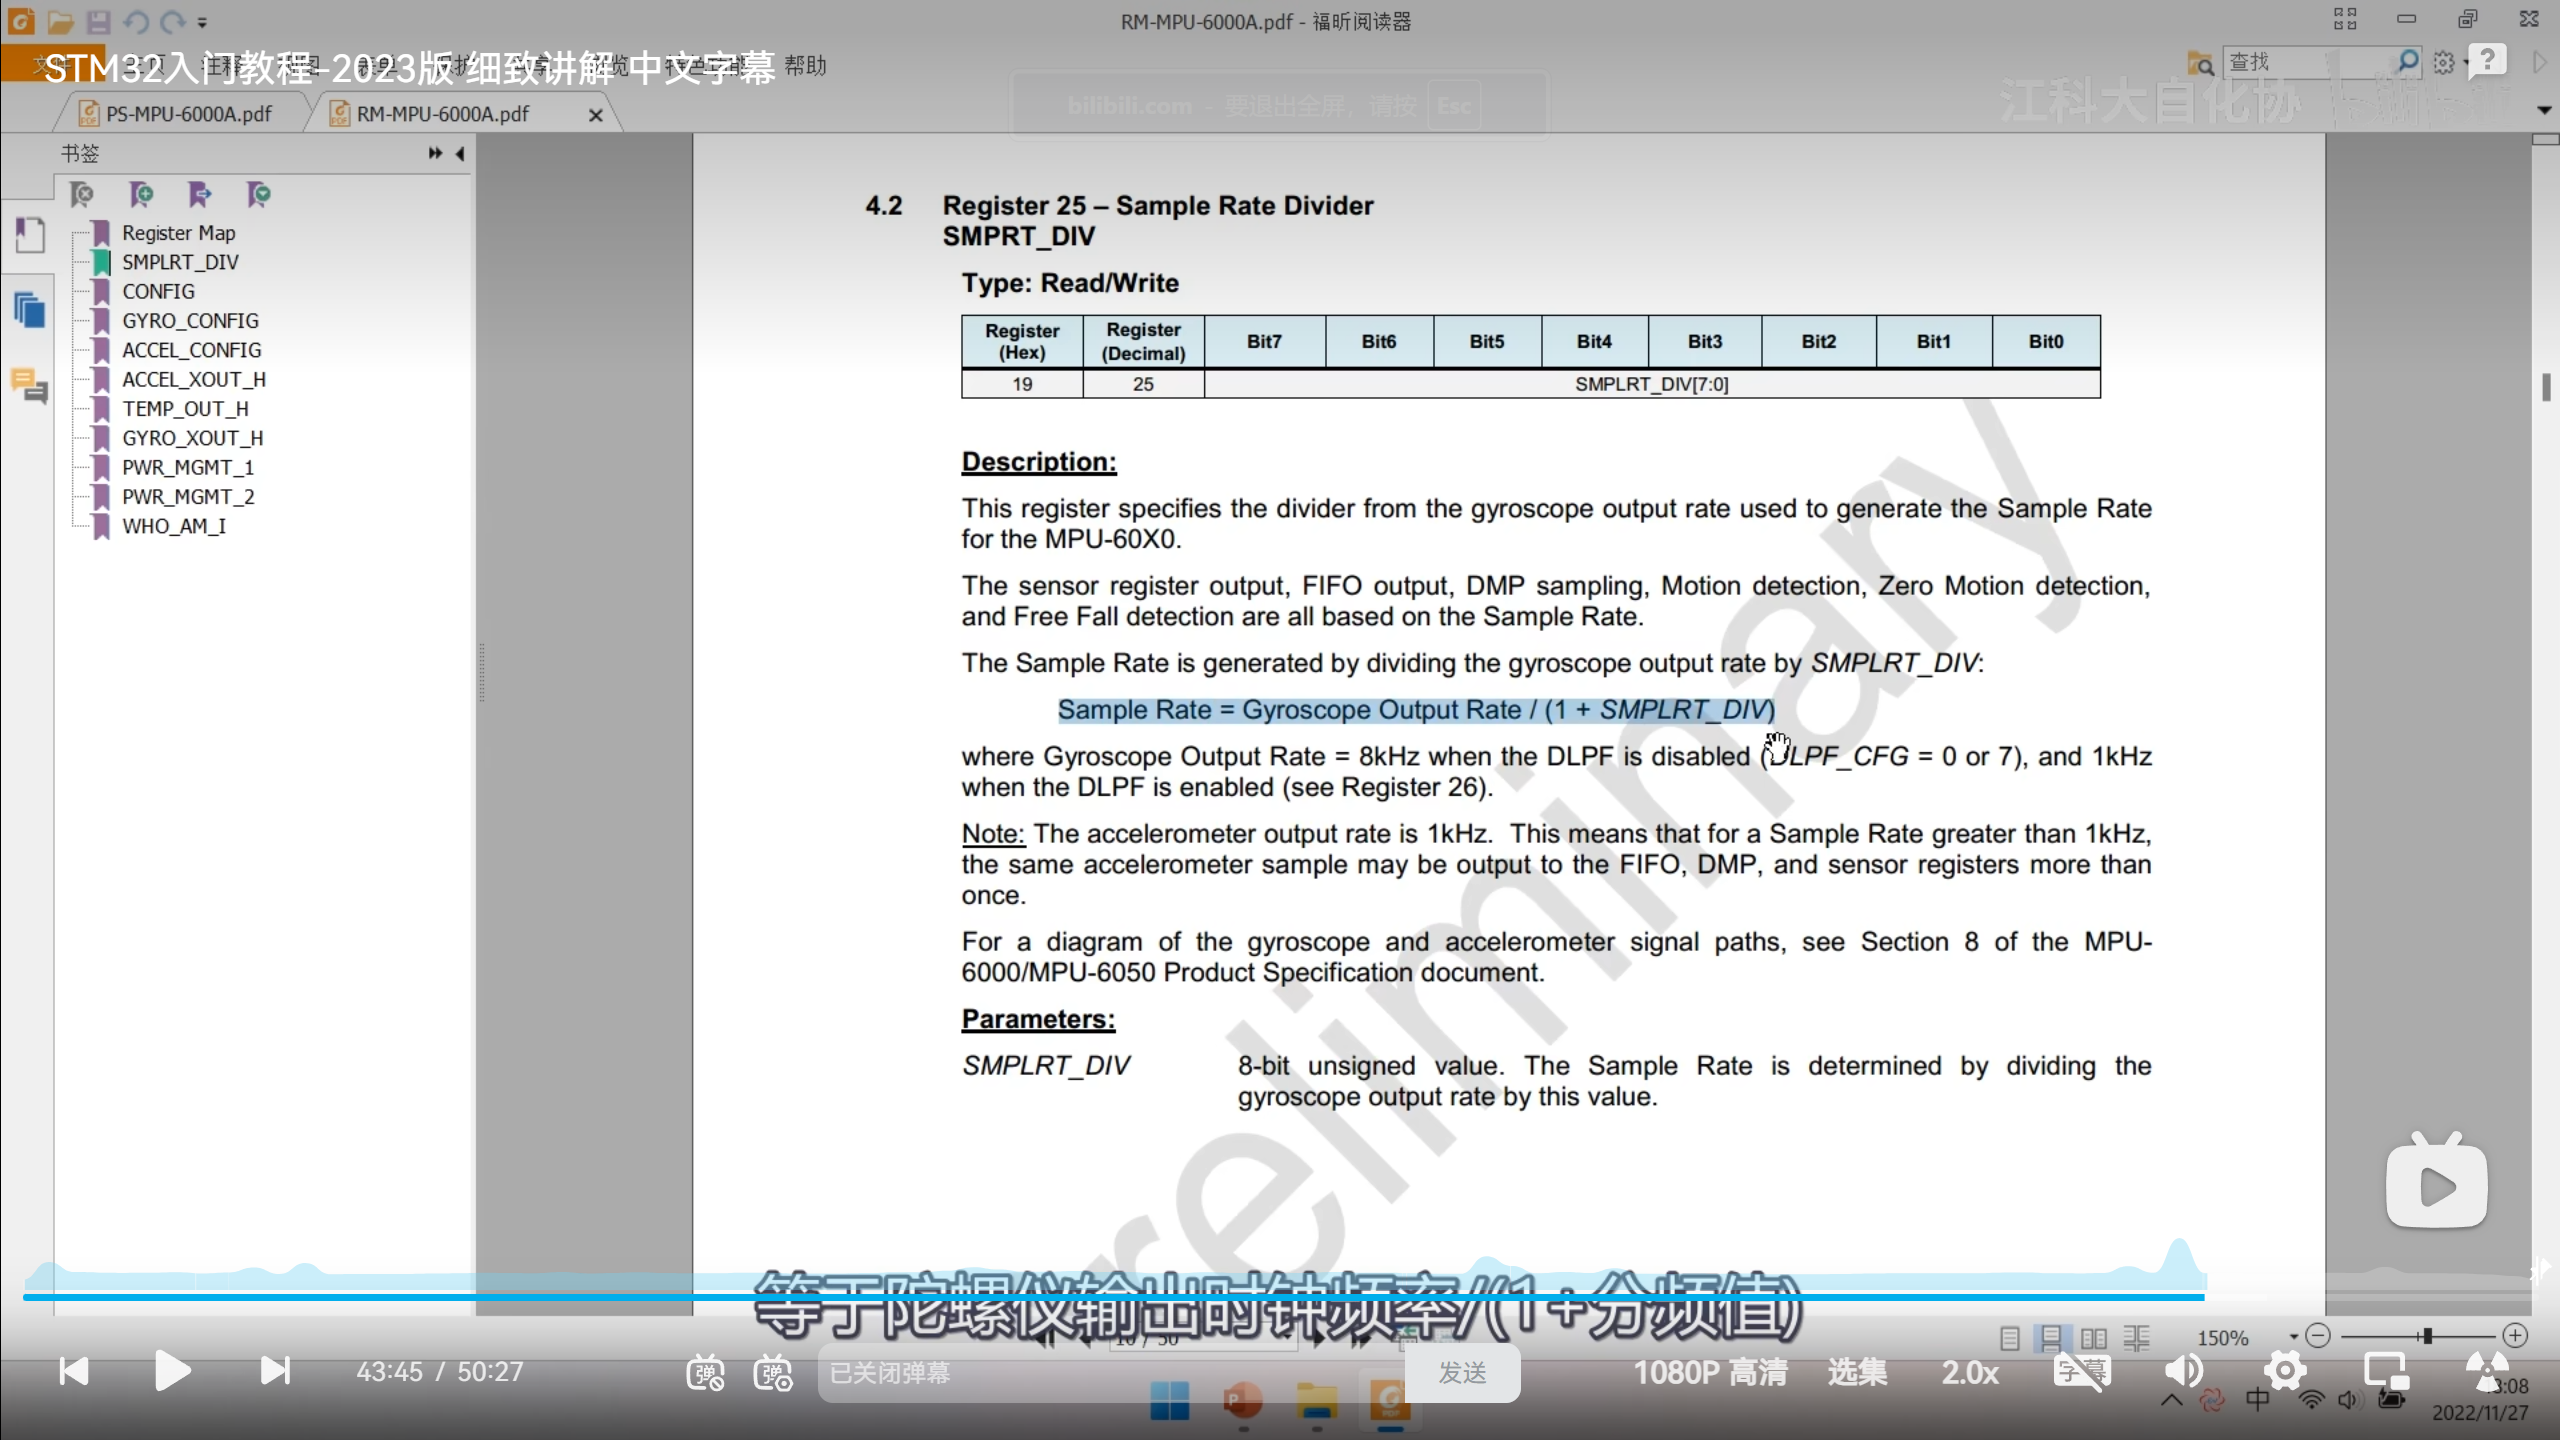Open the pages thumbnail panel icon
The width and height of the screenshot is (2560, 1440).
[30, 310]
